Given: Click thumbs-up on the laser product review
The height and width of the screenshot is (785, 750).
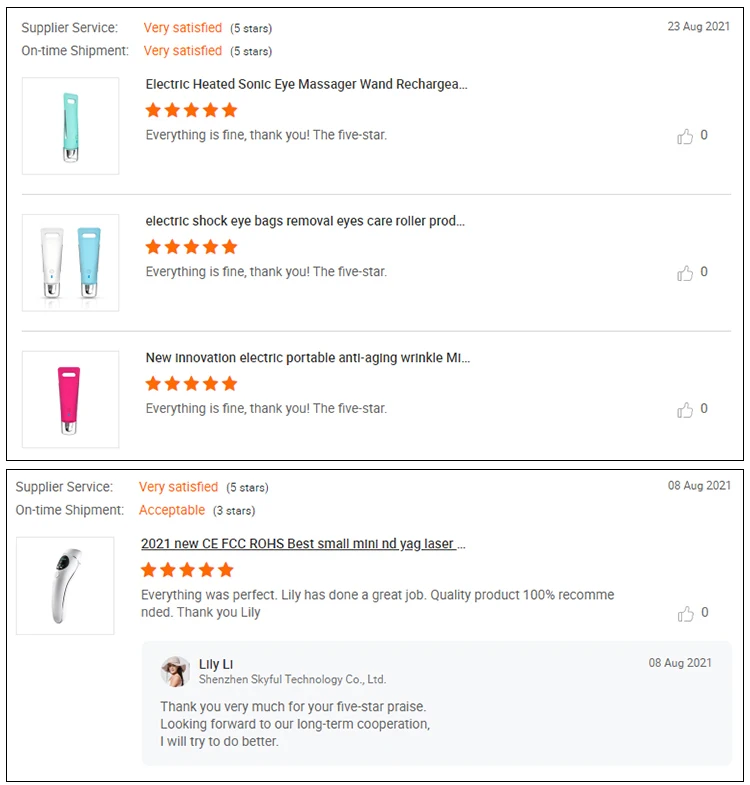Looking at the screenshot, I should (x=685, y=614).
